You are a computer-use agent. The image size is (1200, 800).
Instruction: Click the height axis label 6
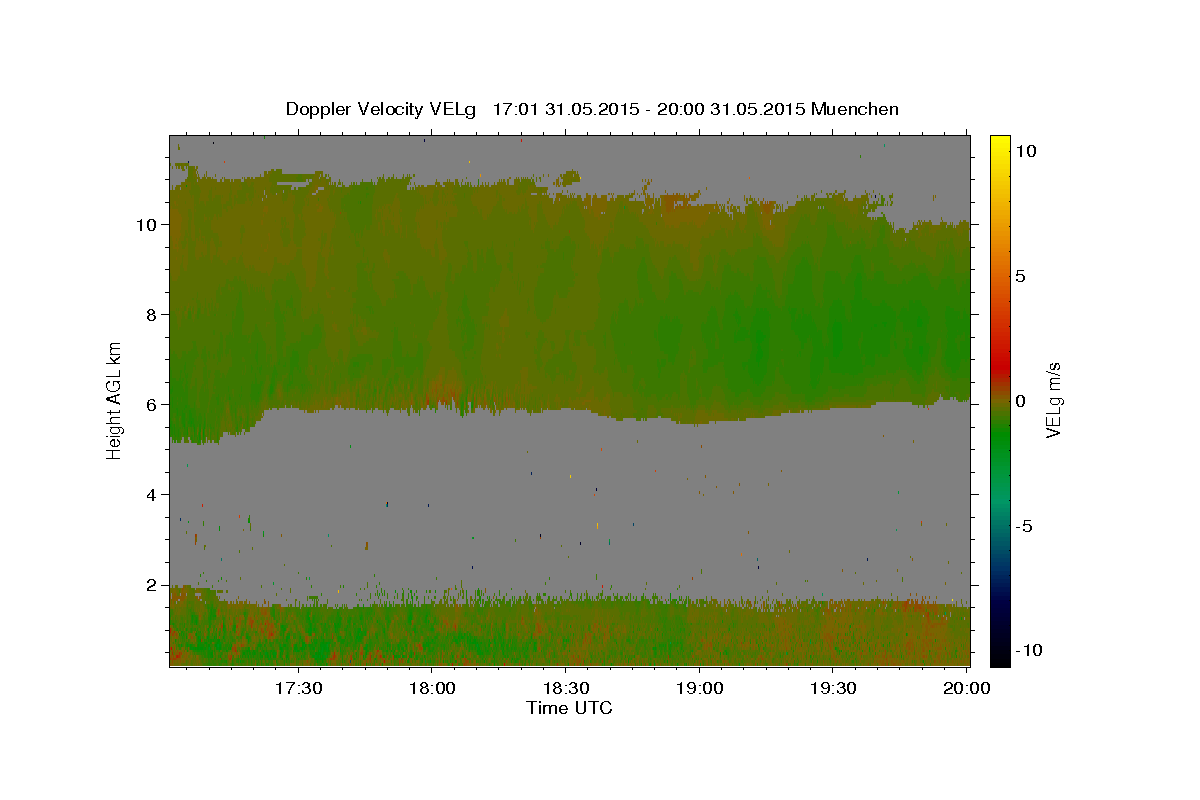pos(153,404)
